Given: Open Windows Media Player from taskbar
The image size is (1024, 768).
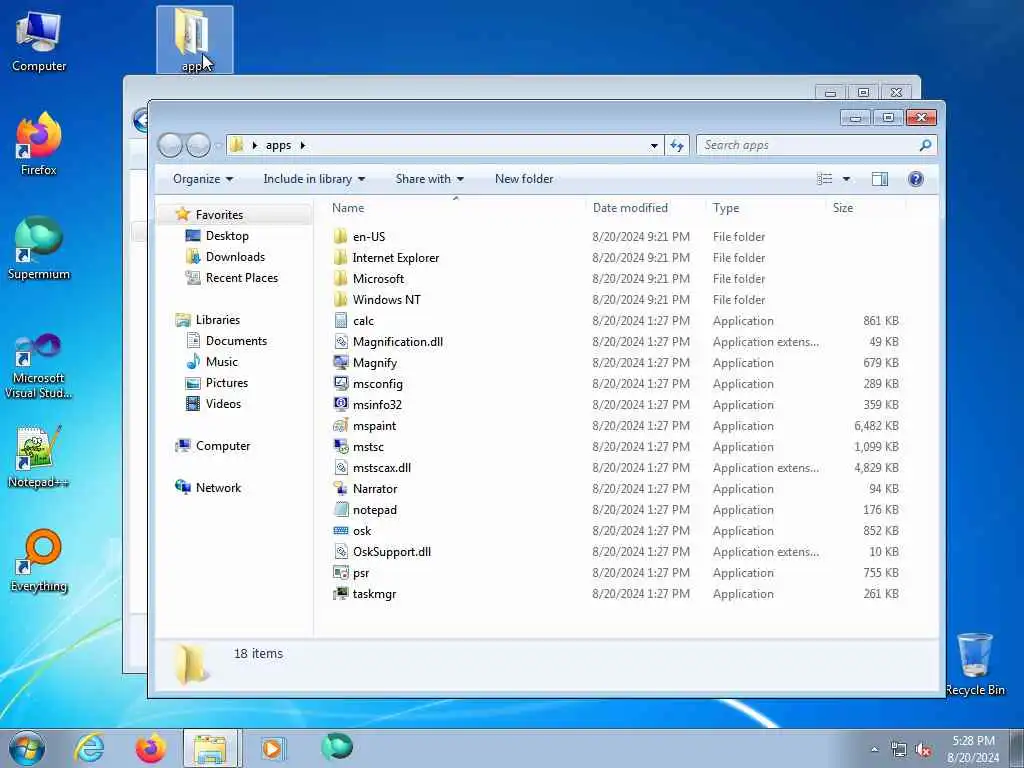Looking at the screenshot, I should pos(272,748).
